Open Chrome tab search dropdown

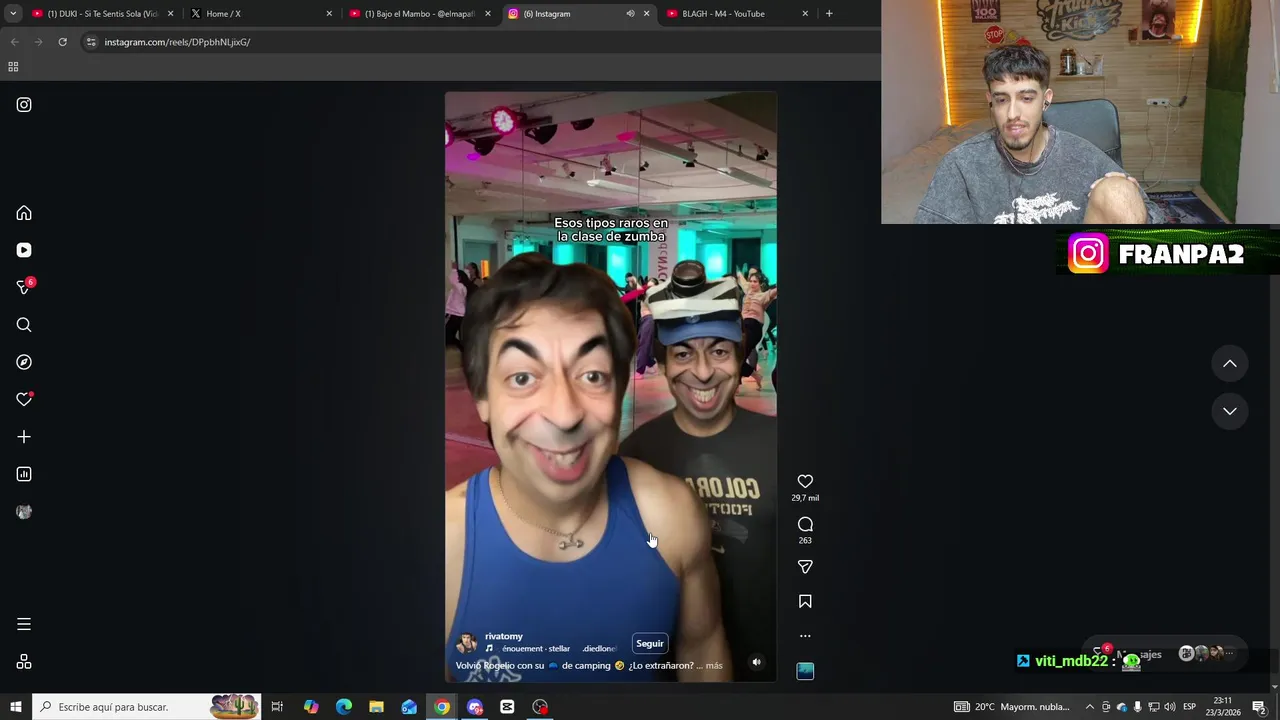pos(13,14)
